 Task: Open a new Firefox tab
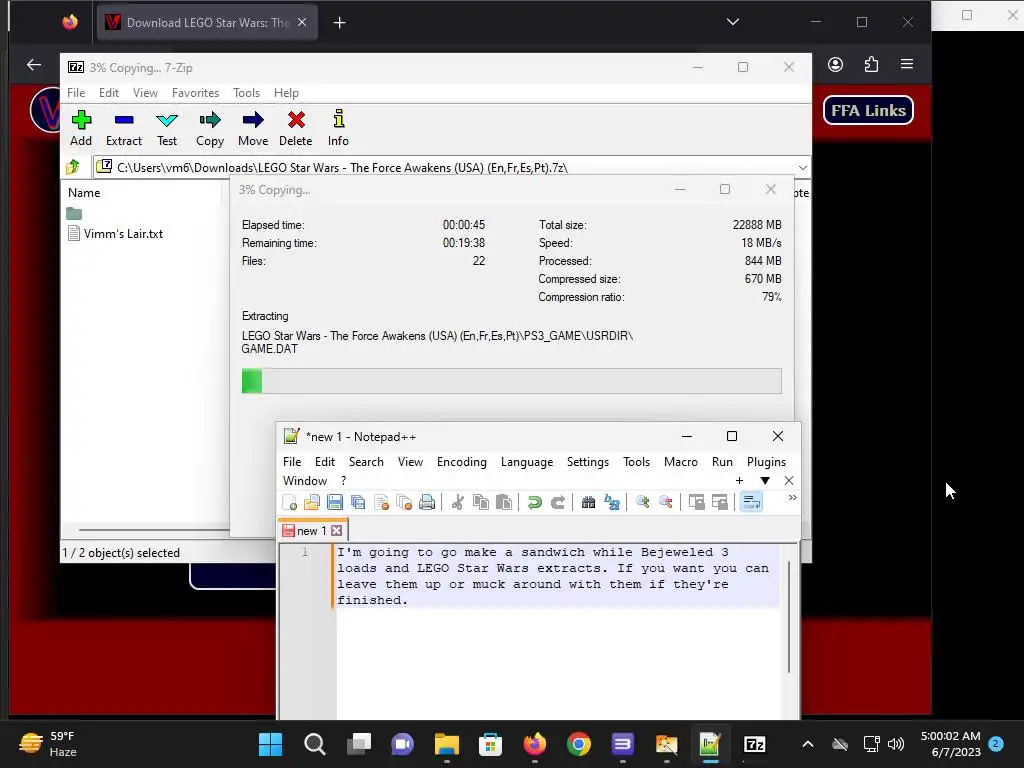[340, 23]
